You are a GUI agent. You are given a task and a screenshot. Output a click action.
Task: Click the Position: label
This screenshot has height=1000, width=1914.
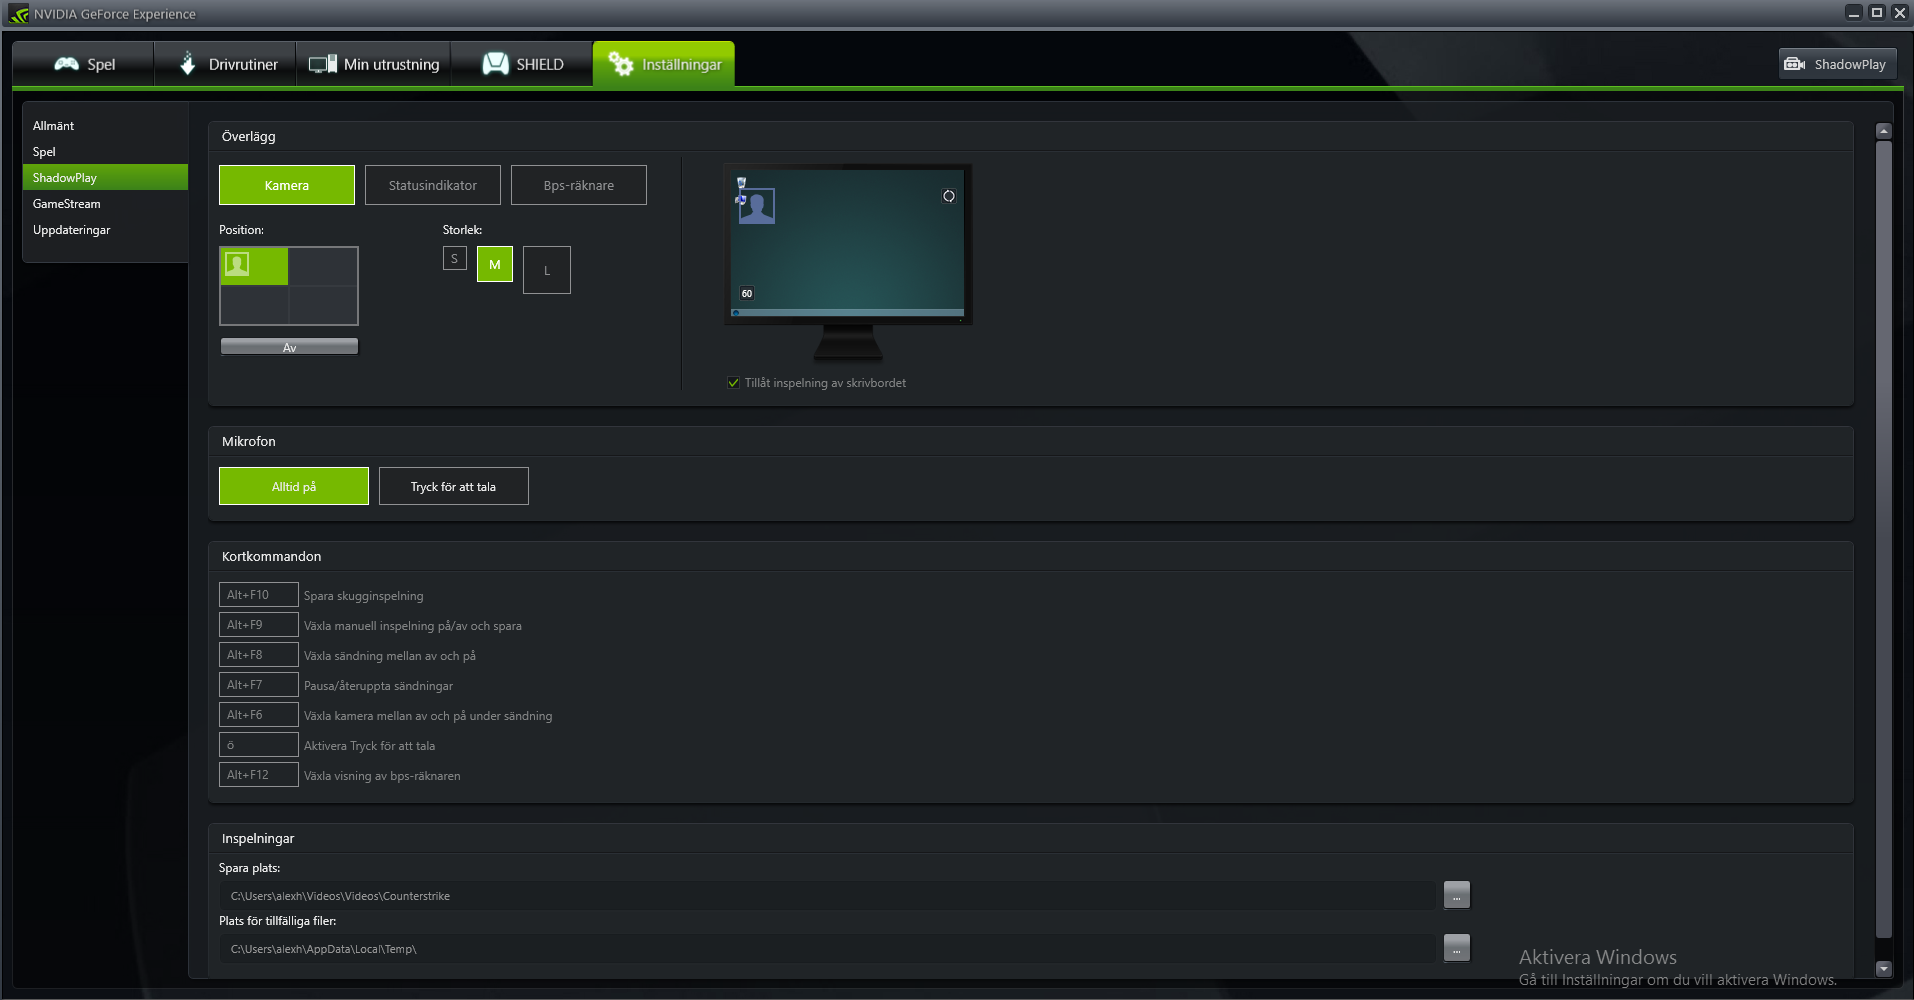(242, 230)
